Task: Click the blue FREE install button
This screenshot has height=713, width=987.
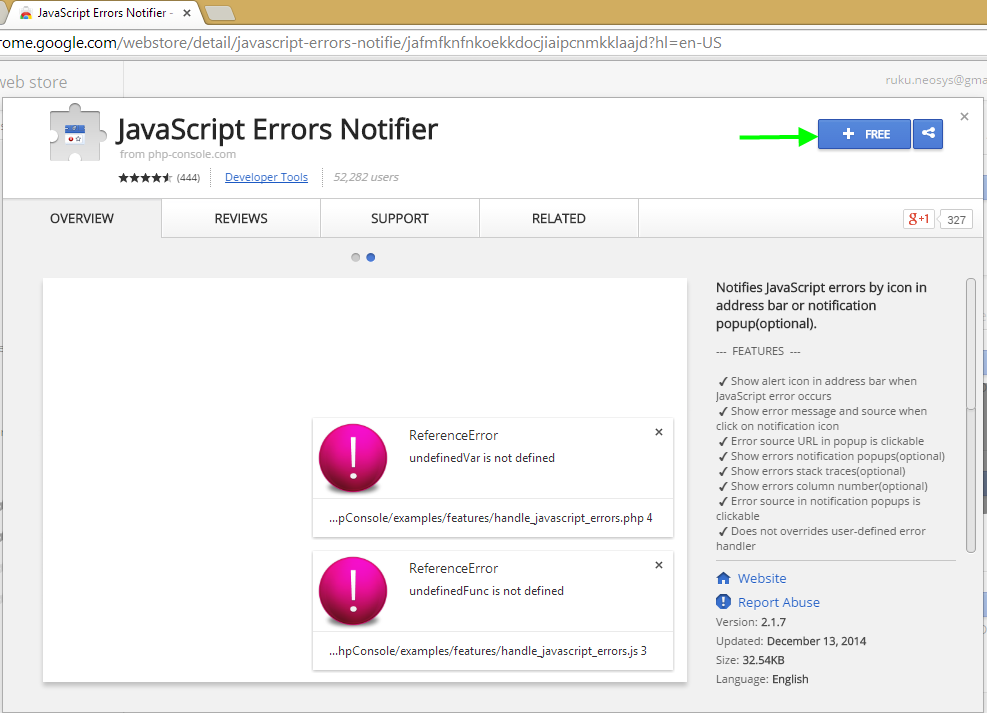Action: click(x=864, y=134)
